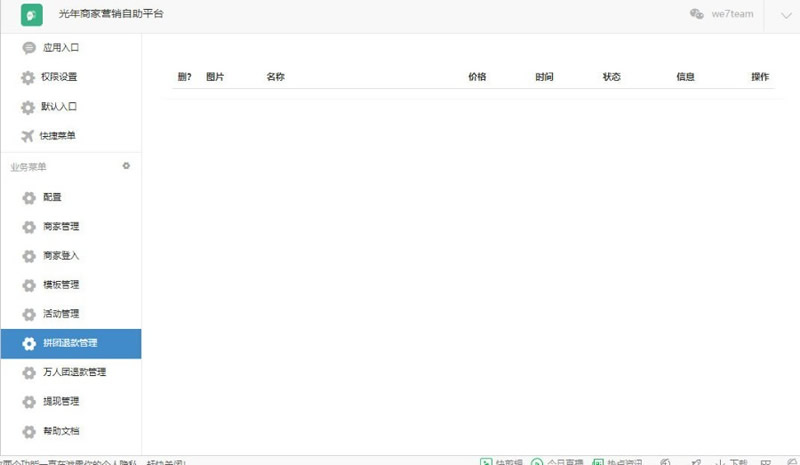This screenshot has width=800, height=465.
Task: Click the 光年商家营销自助平台 title
Action: tap(111, 15)
